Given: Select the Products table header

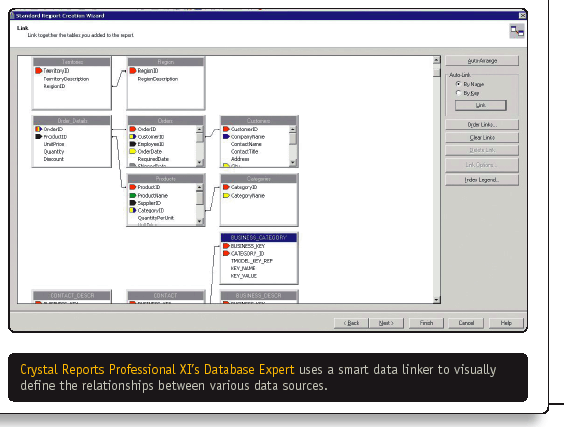Looking at the screenshot, I should pyautogui.click(x=166, y=179).
